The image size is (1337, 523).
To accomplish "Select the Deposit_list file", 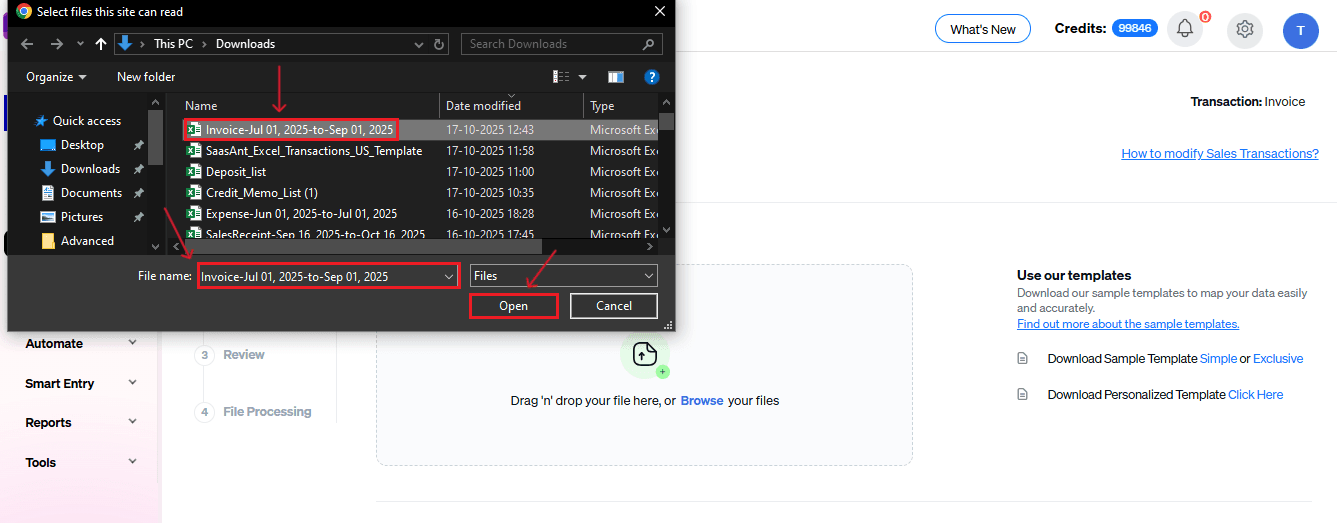I will pos(236,172).
